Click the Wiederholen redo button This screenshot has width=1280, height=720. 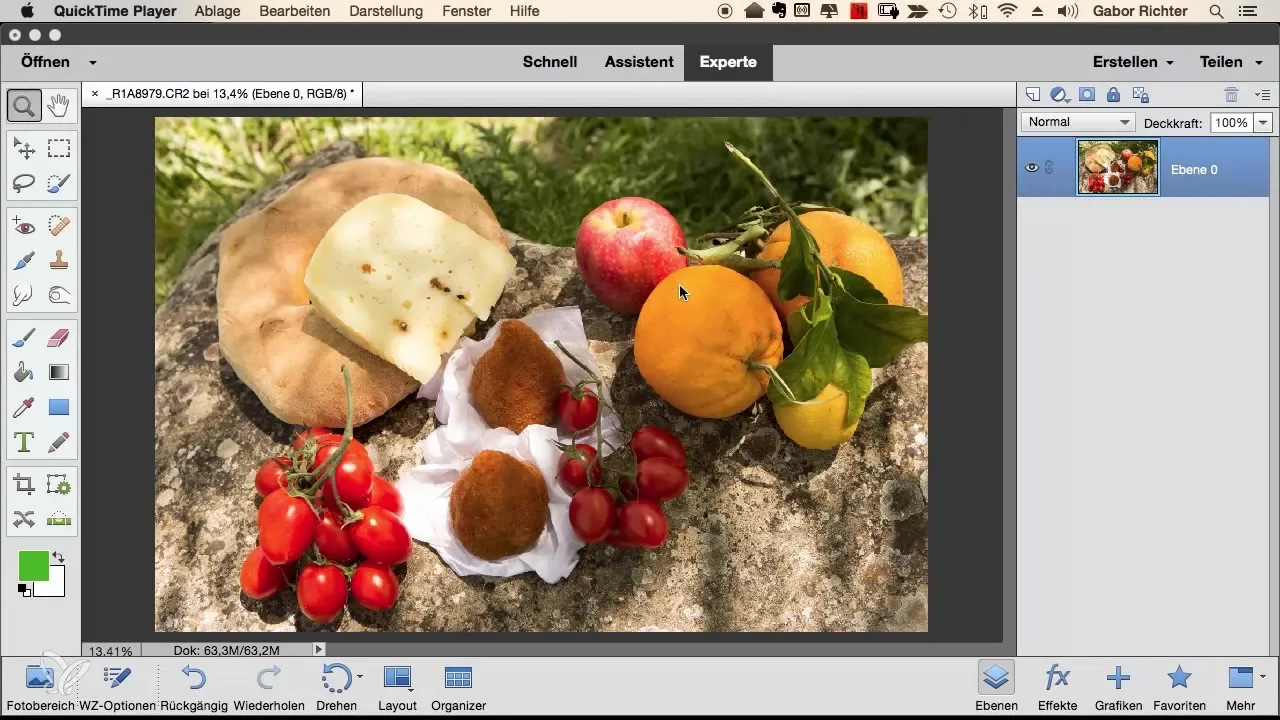pos(268,686)
